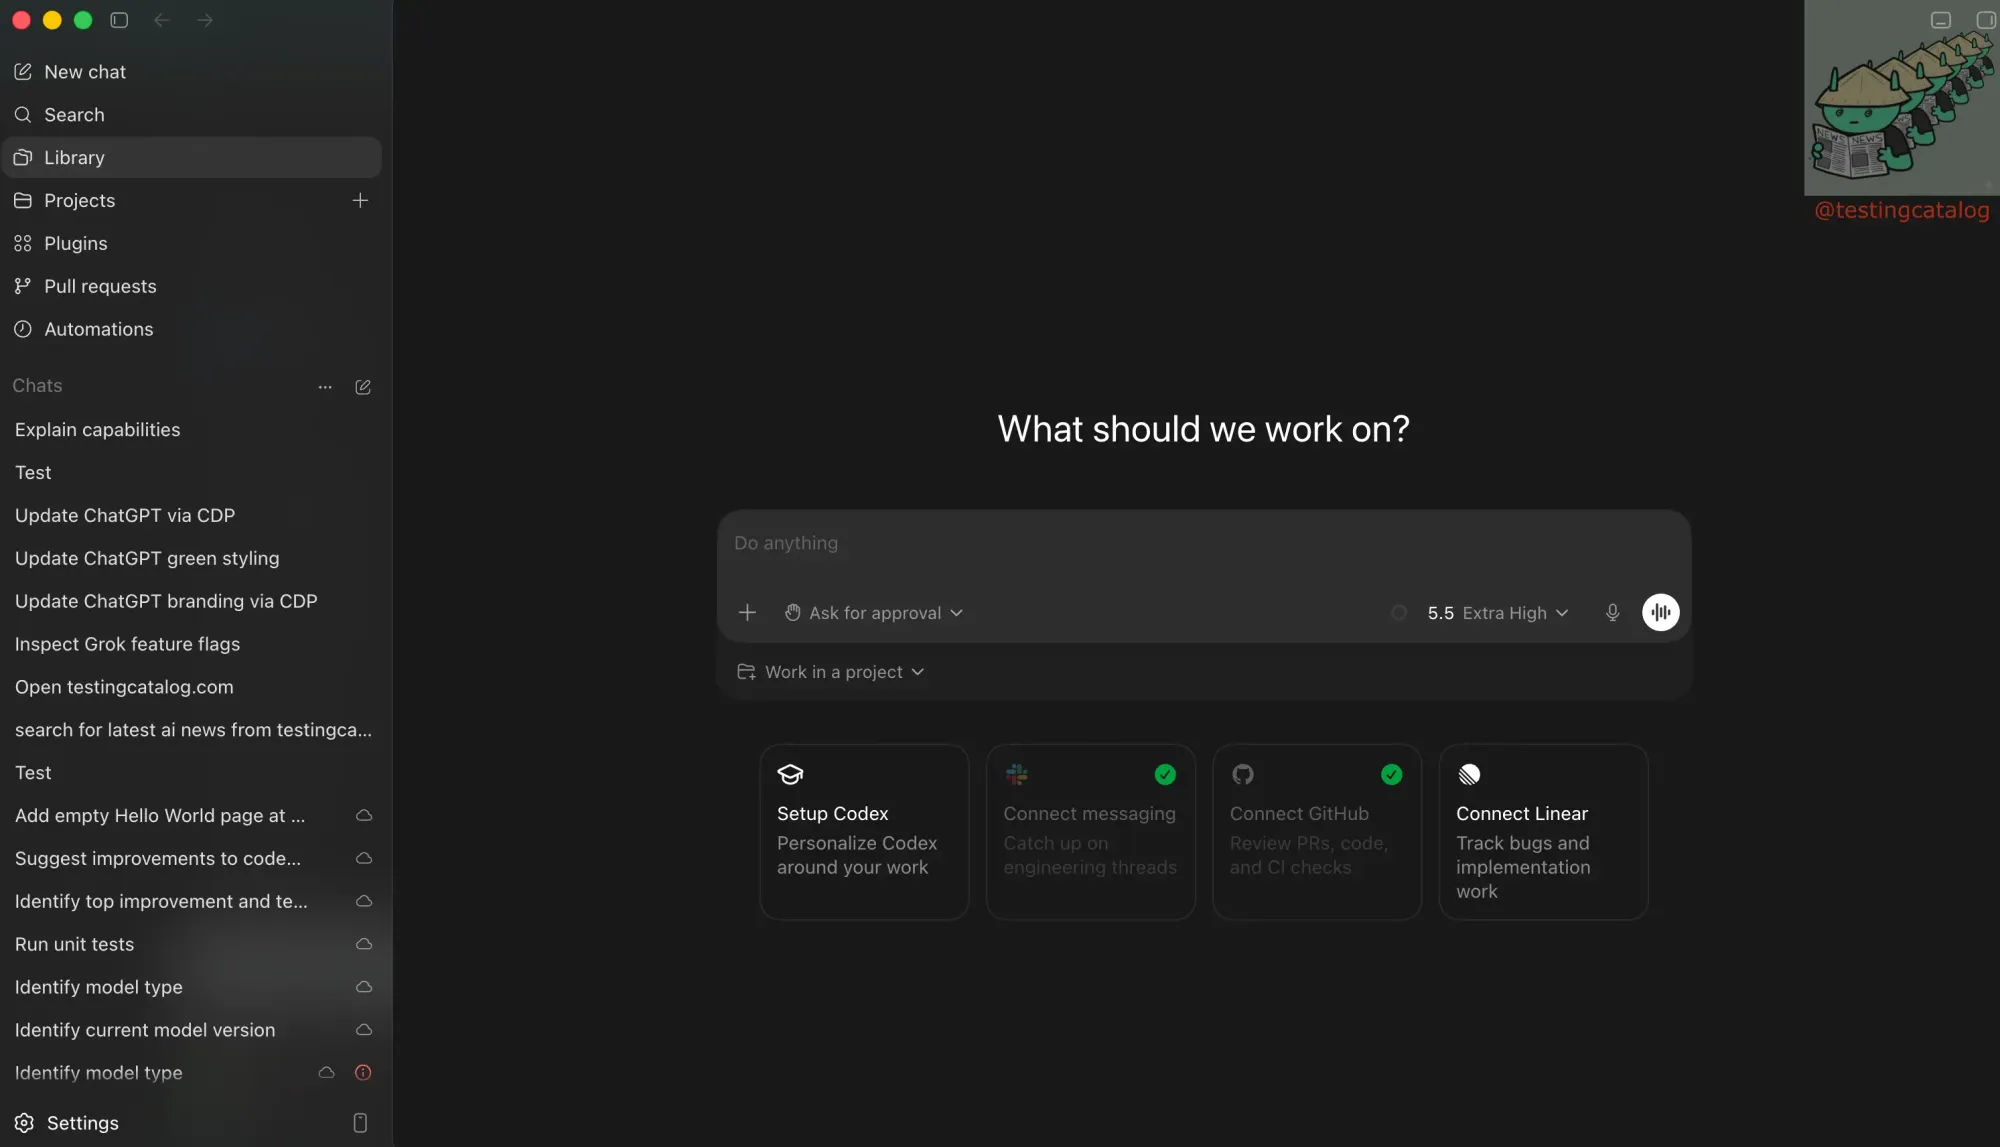2000x1147 pixels.
Task: Start new chat from Chats header icon
Action: tap(363, 387)
